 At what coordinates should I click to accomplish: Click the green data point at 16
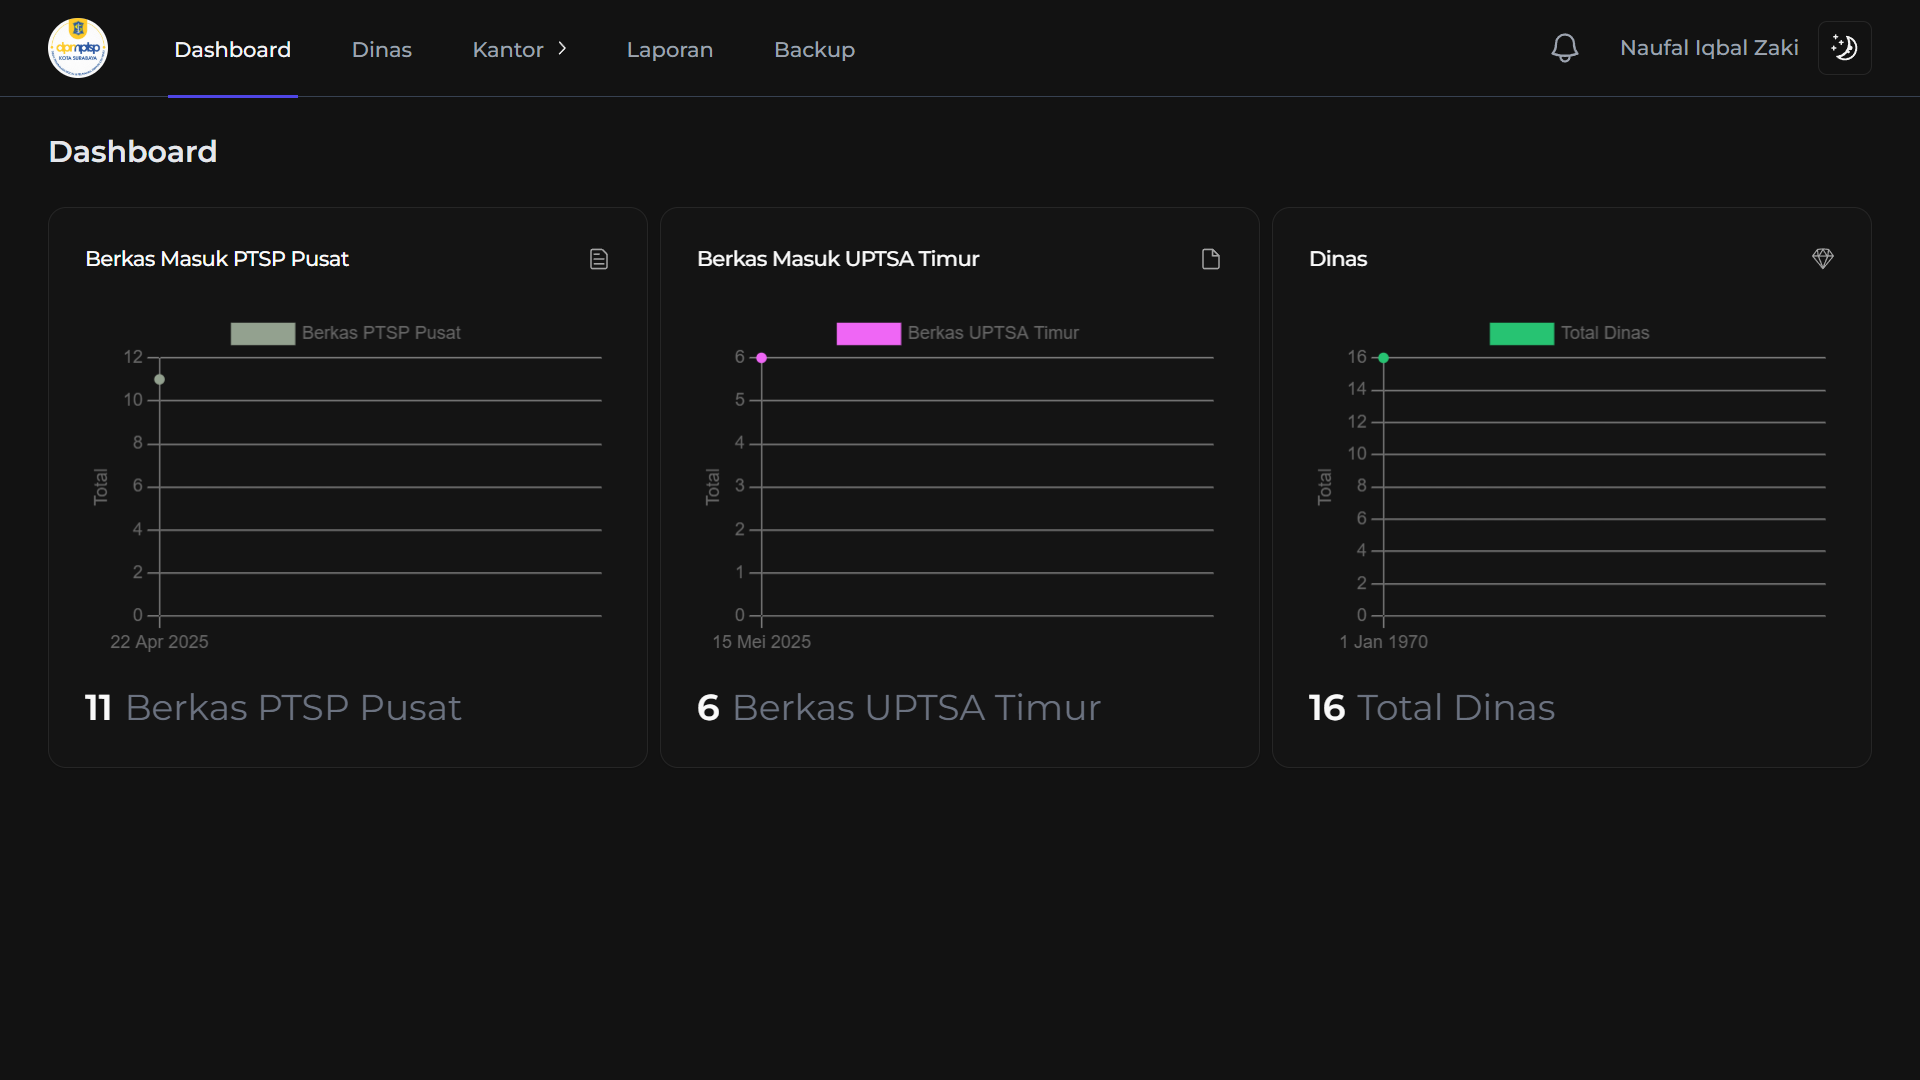coord(1383,358)
